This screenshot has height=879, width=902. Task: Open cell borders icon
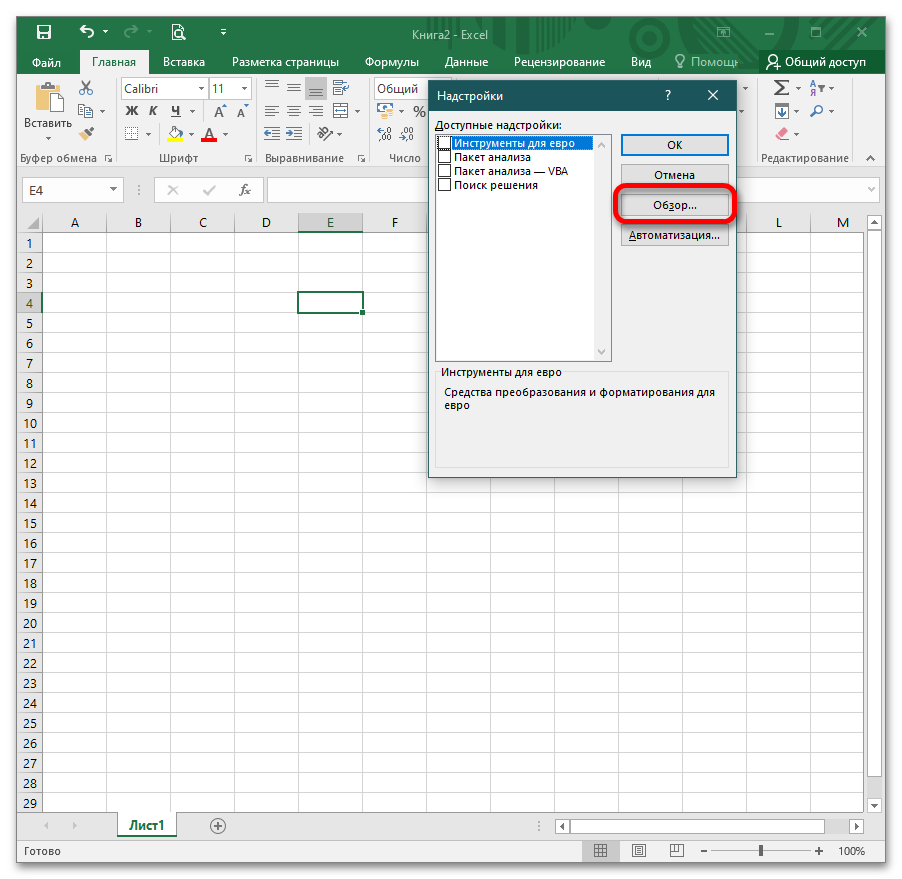pos(132,134)
